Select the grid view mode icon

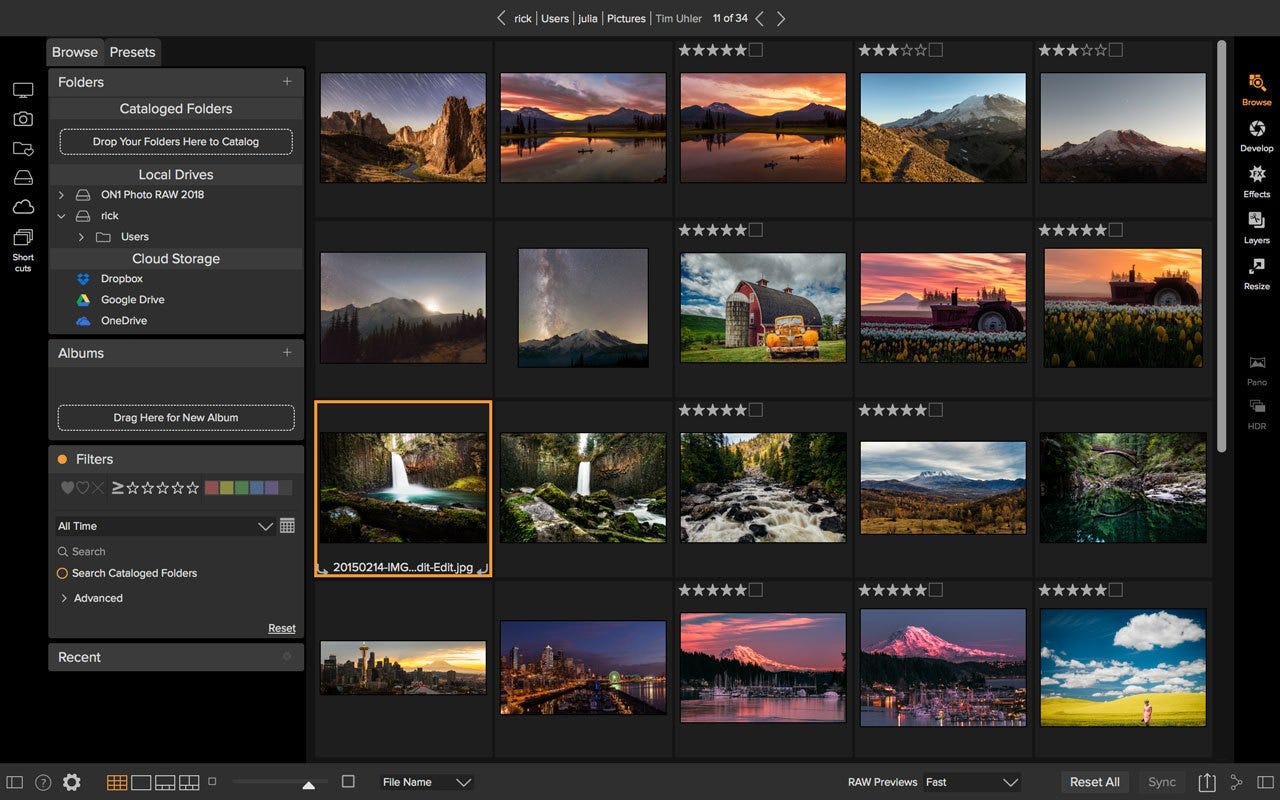(x=117, y=782)
